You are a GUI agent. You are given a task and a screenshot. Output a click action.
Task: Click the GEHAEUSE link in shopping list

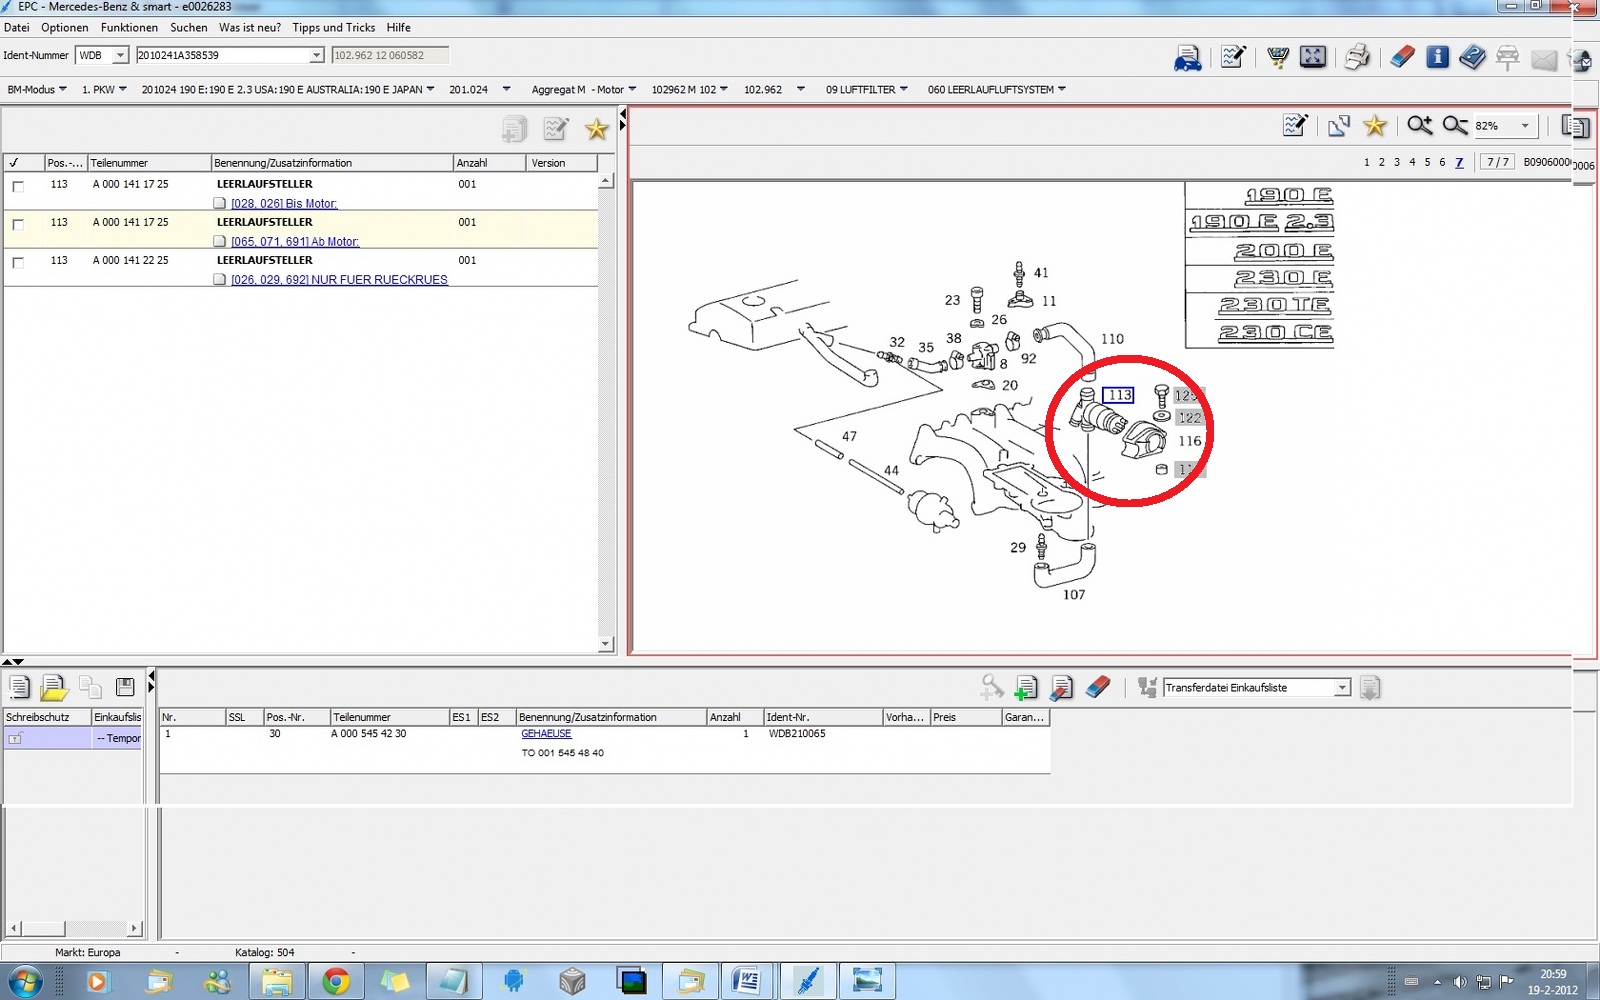tap(546, 734)
